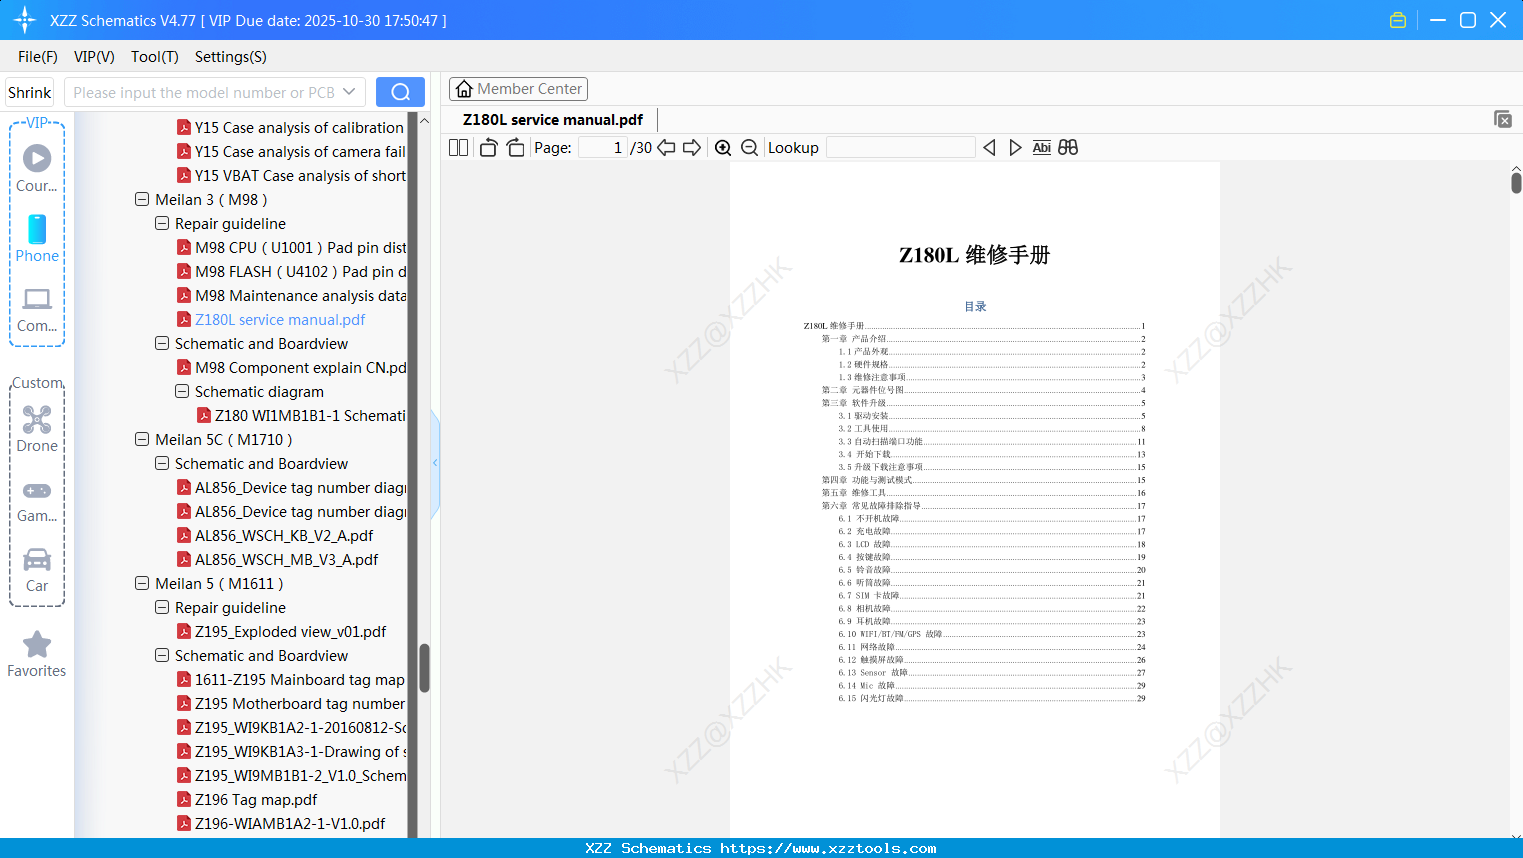
Task: Start a search with the magnifier icon
Action: pos(399,91)
